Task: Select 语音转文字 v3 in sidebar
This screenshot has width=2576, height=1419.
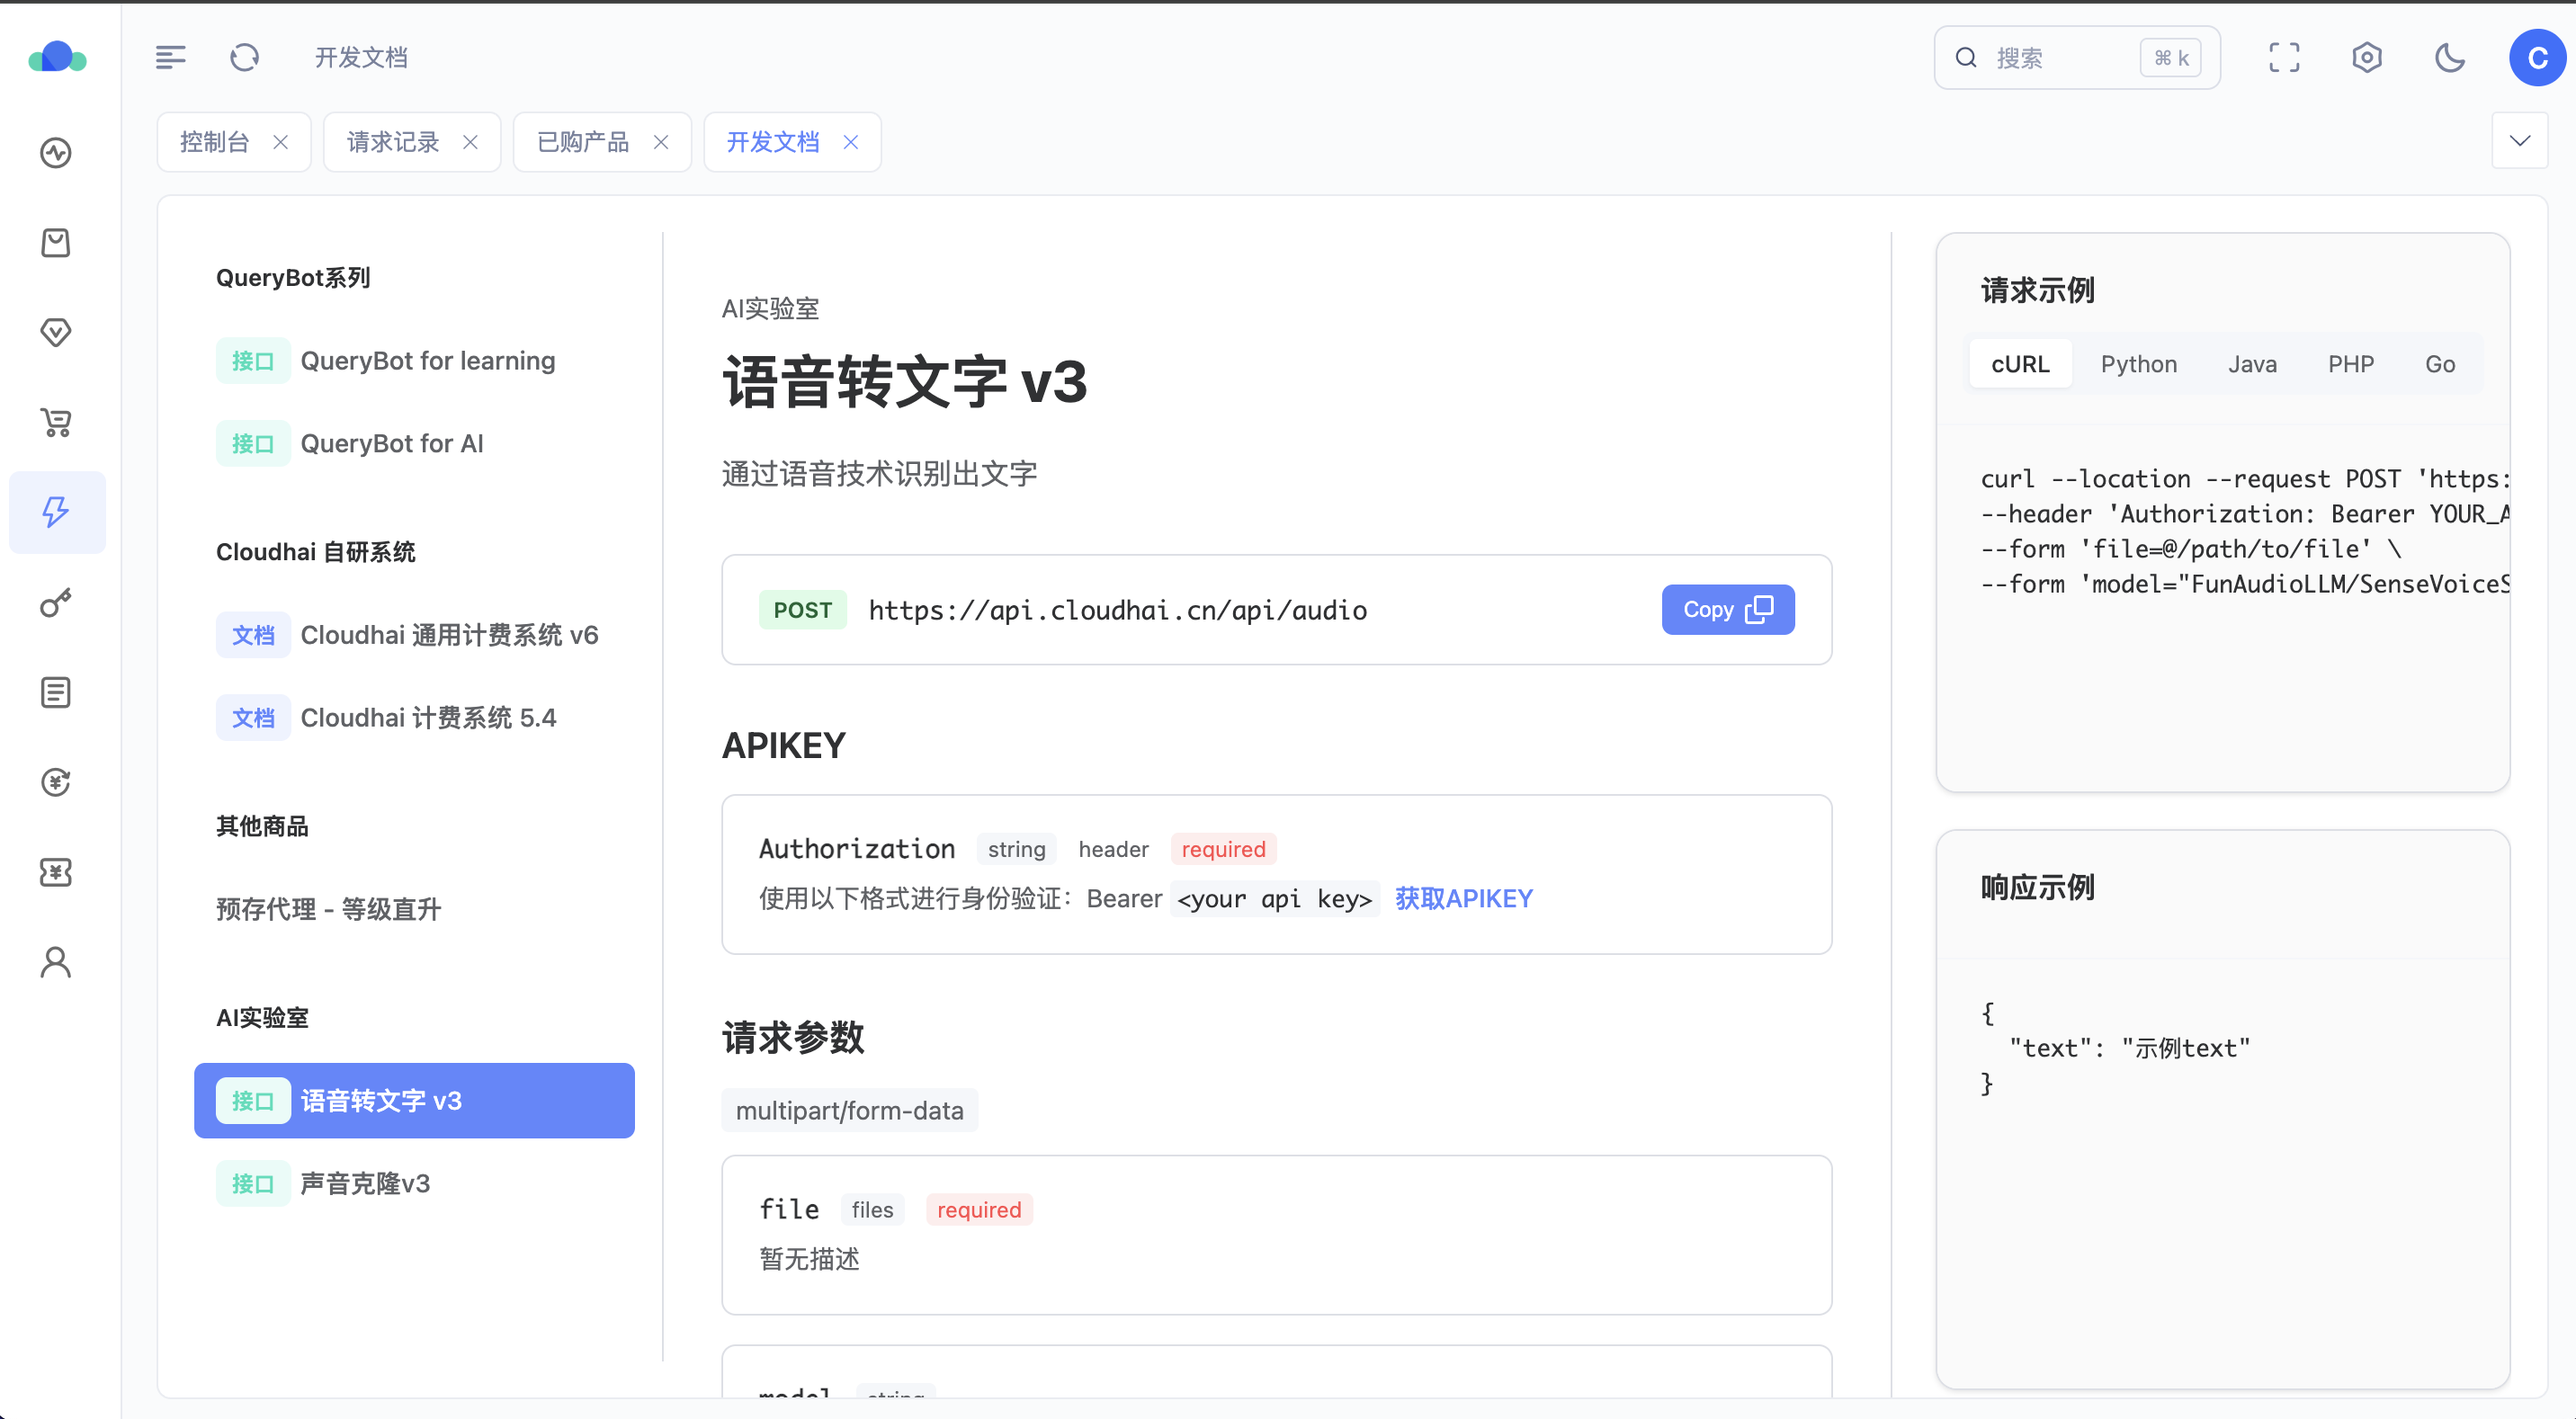Action: [414, 1101]
